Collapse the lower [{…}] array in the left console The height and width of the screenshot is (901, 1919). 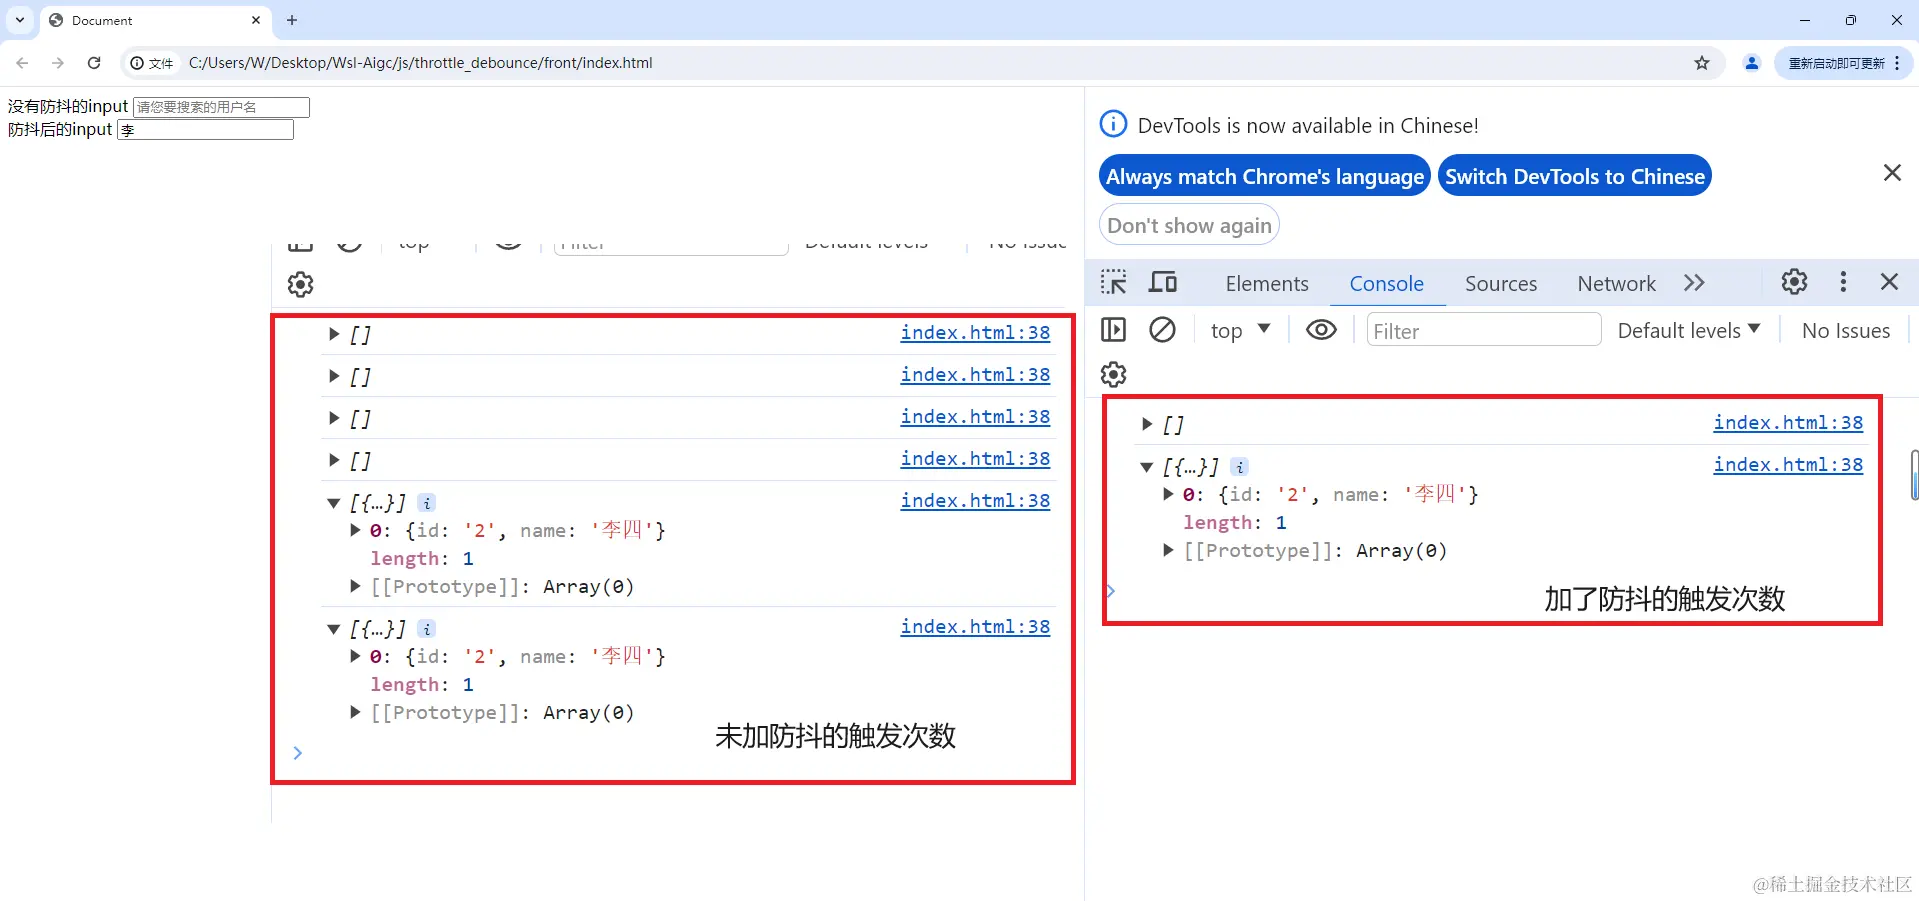pos(334,628)
